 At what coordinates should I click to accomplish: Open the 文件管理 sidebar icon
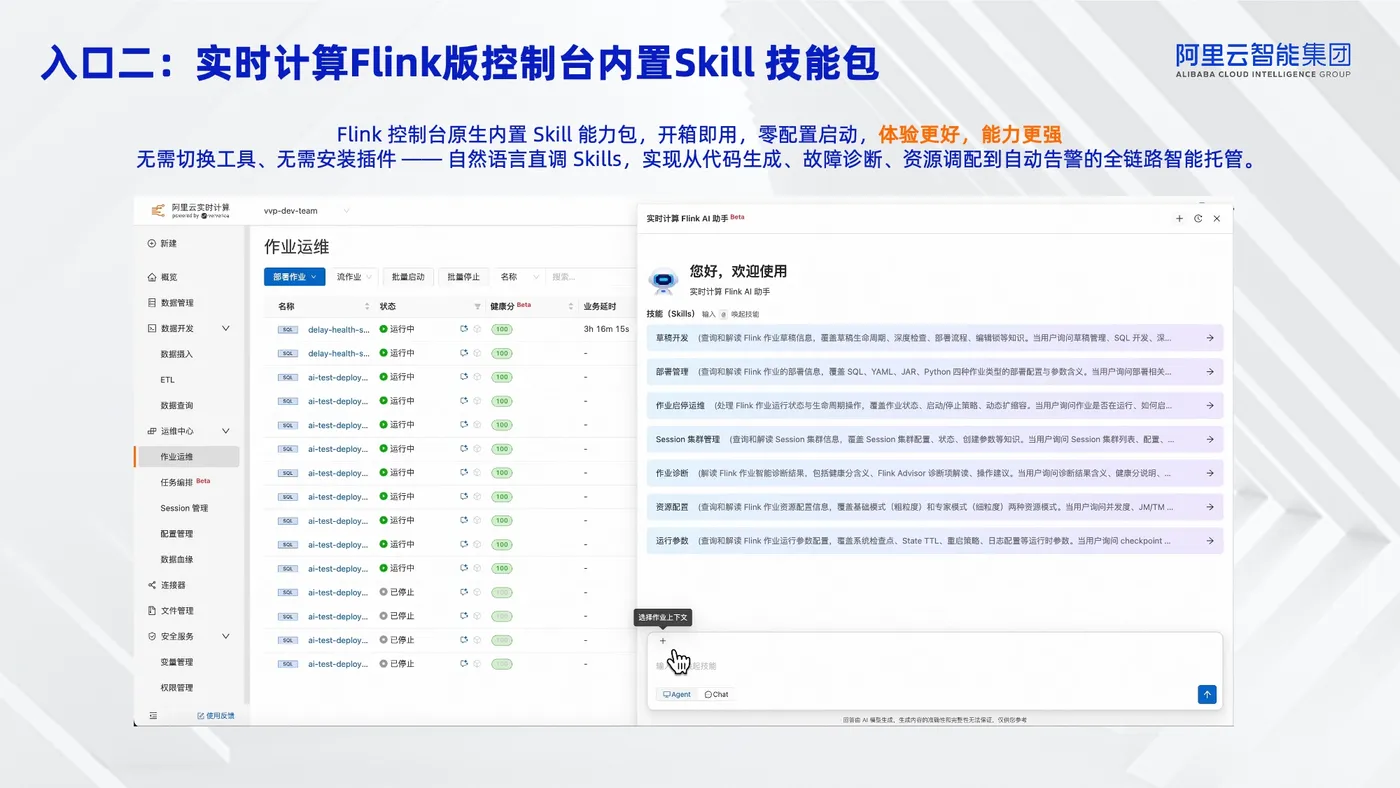152,611
